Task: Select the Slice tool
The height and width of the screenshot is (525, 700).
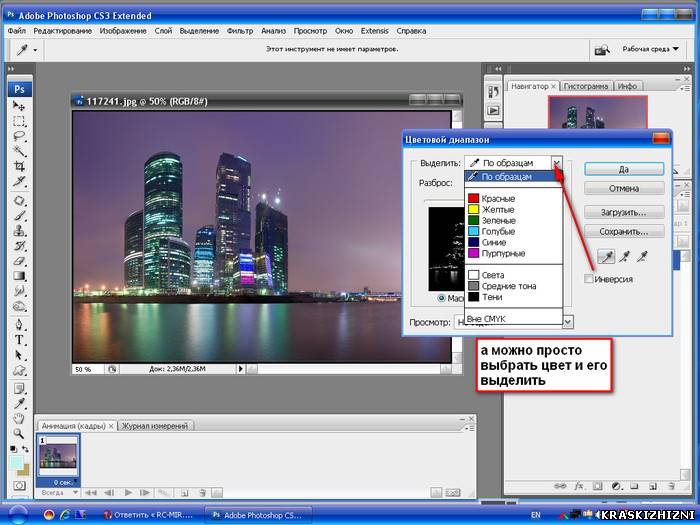Action: pyautogui.click(x=19, y=182)
